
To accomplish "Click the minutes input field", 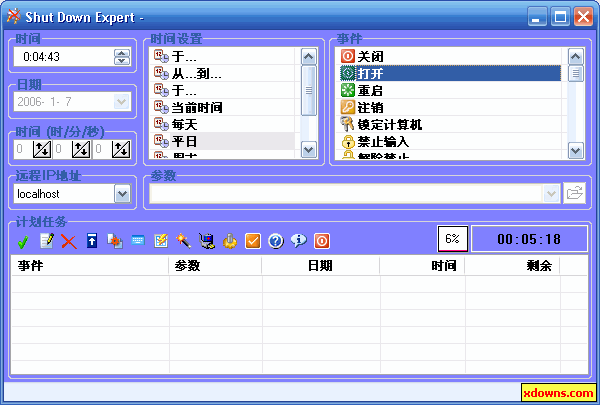I will [x=63, y=149].
